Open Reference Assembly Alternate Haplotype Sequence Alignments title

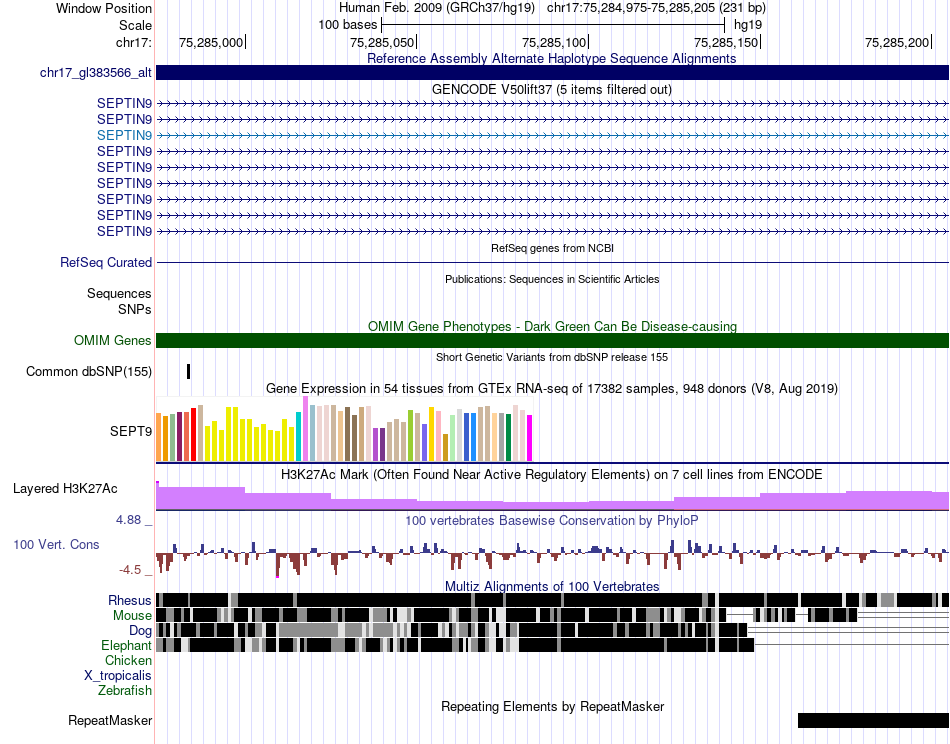click(x=551, y=58)
